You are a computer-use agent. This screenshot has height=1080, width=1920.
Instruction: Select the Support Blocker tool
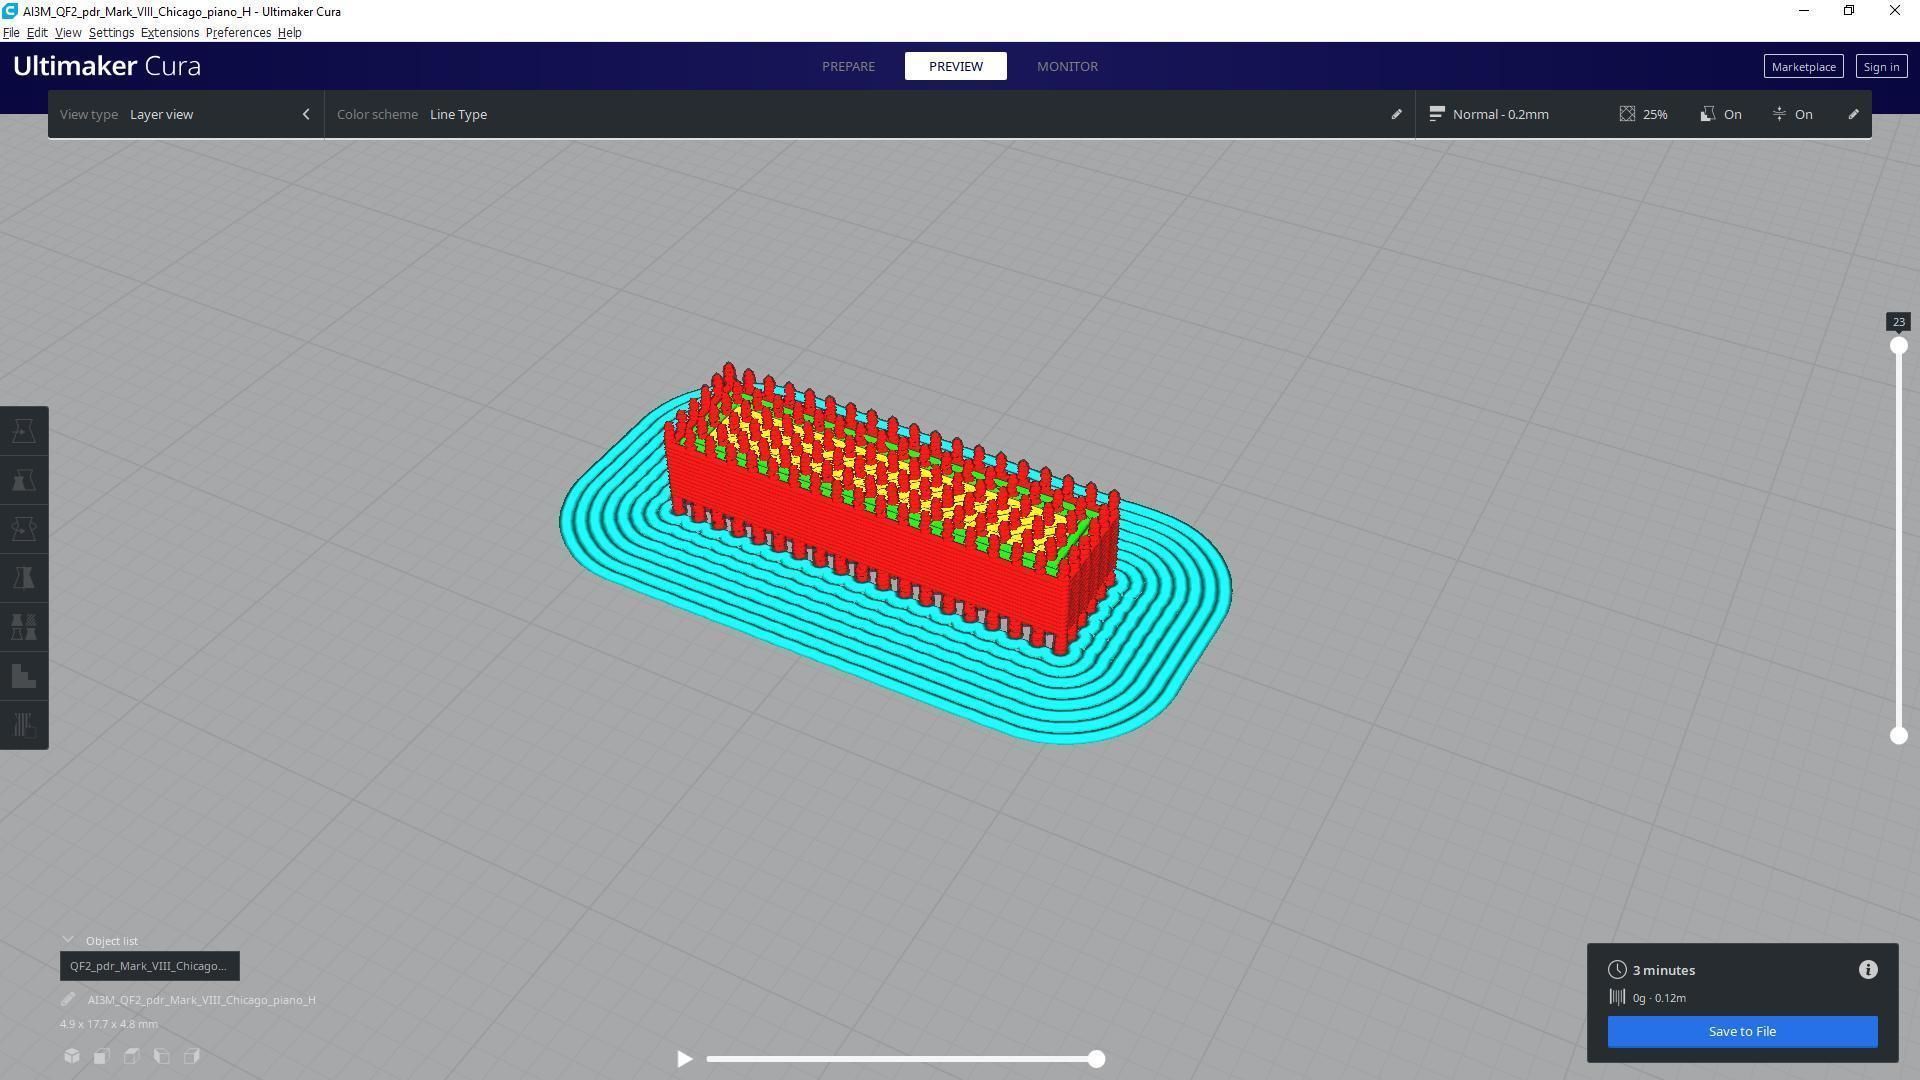click(x=24, y=677)
